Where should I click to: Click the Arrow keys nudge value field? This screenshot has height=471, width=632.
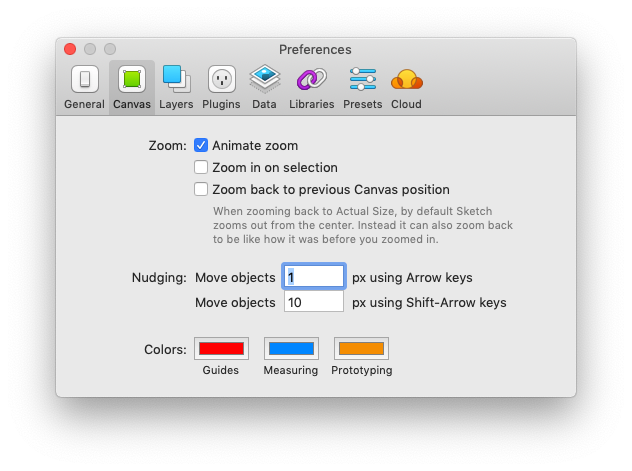314,277
